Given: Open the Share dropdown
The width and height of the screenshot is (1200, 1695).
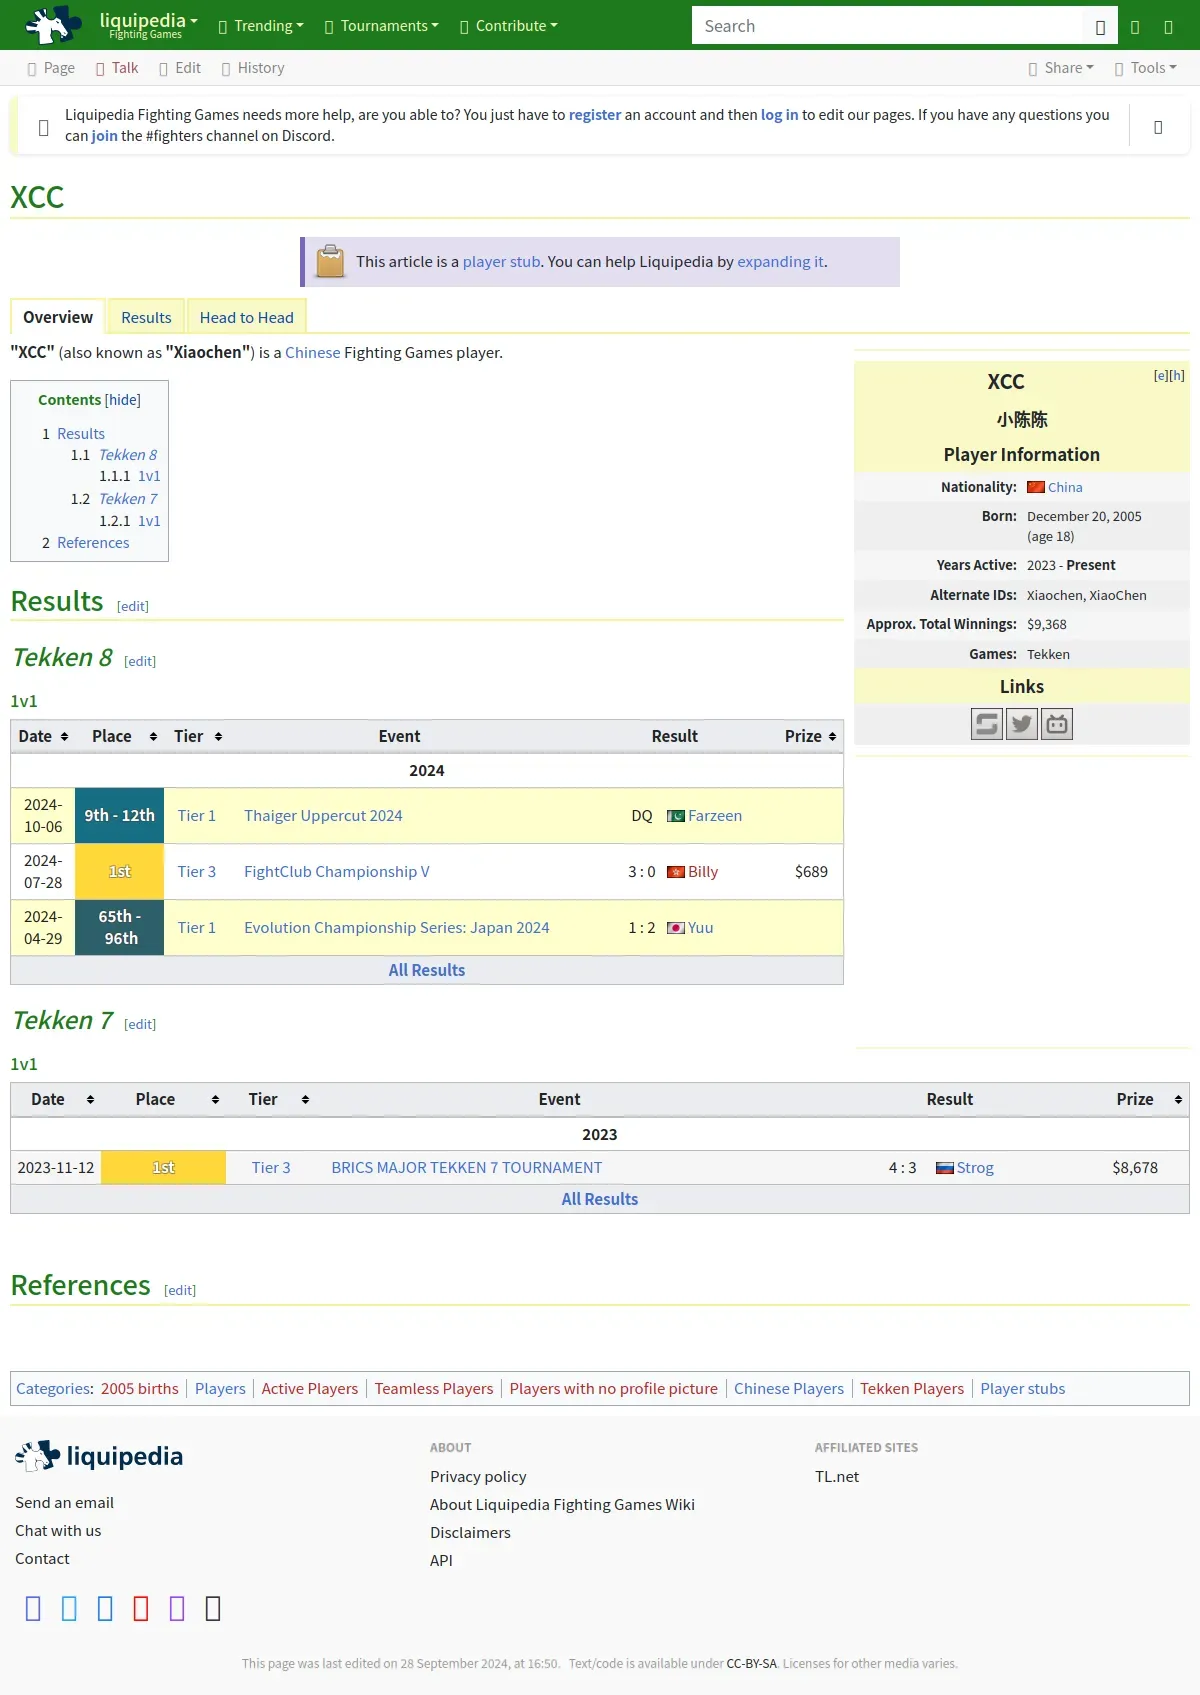Looking at the screenshot, I should pyautogui.click(x=1061, y=68).
